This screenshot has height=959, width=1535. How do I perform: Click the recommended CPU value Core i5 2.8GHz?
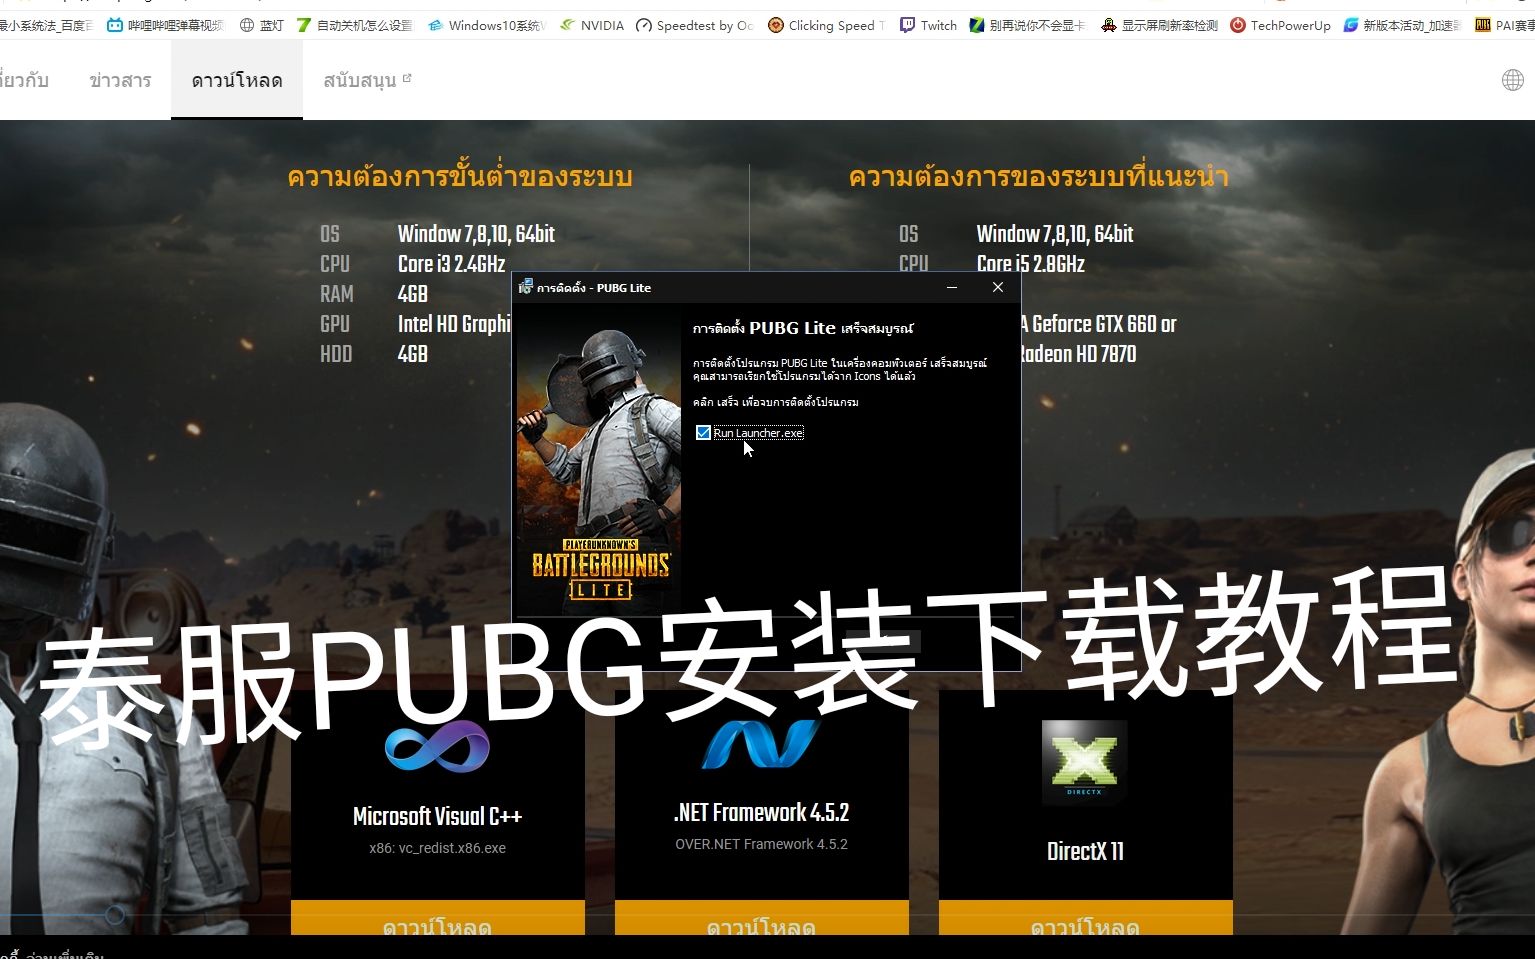pyautogui.click(x=1030, y=264)
